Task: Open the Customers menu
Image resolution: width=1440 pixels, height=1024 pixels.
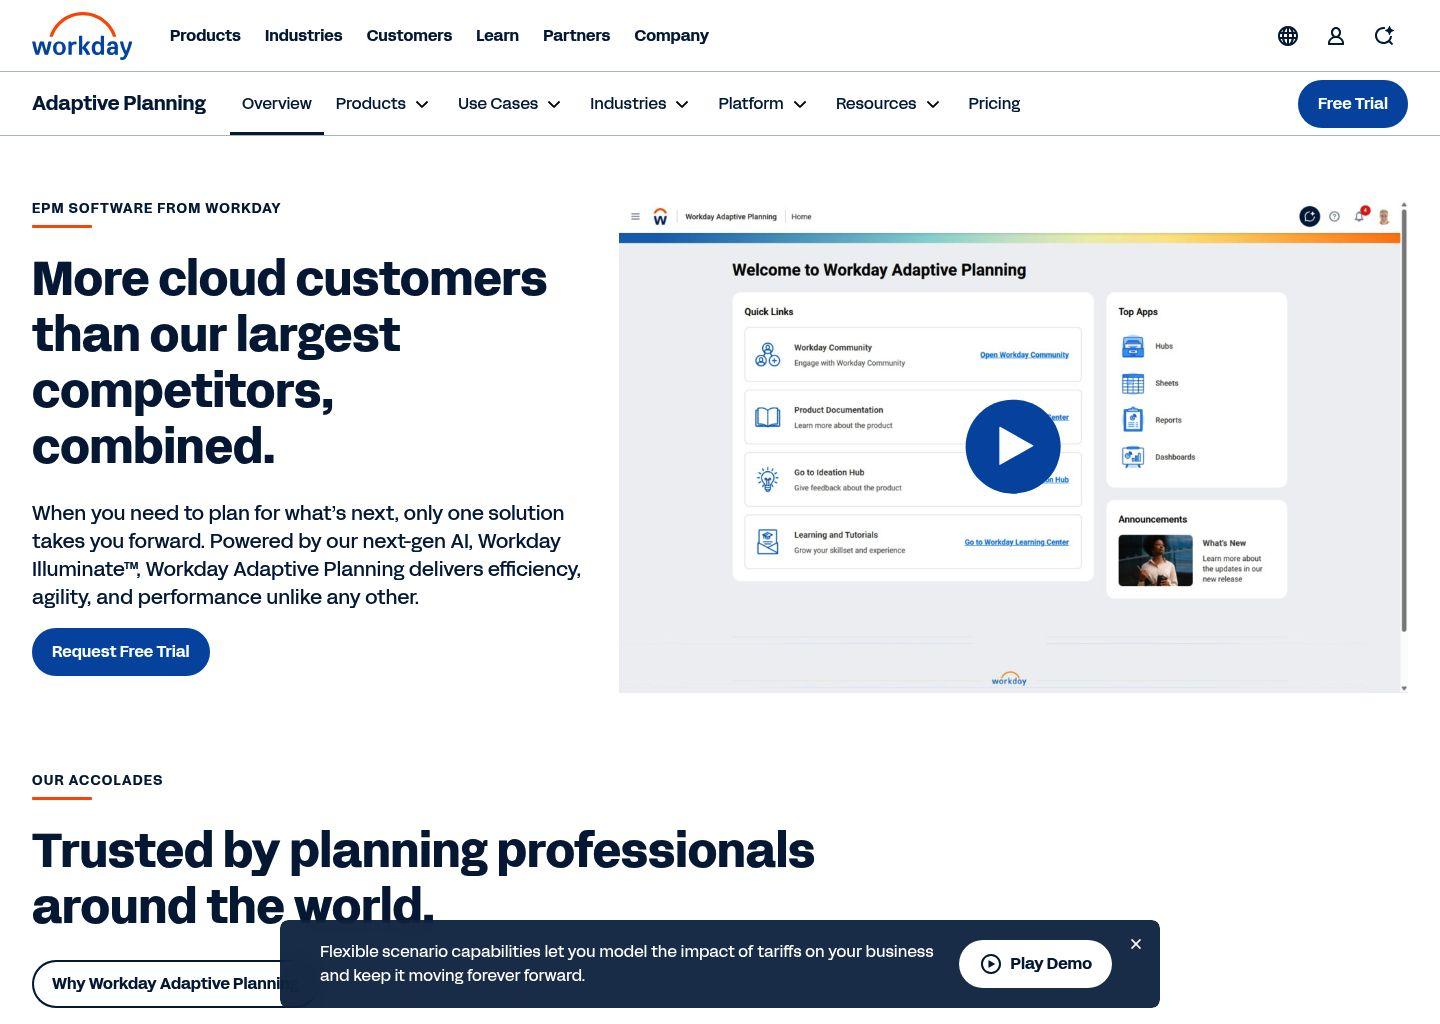Action: pos(409,36)
